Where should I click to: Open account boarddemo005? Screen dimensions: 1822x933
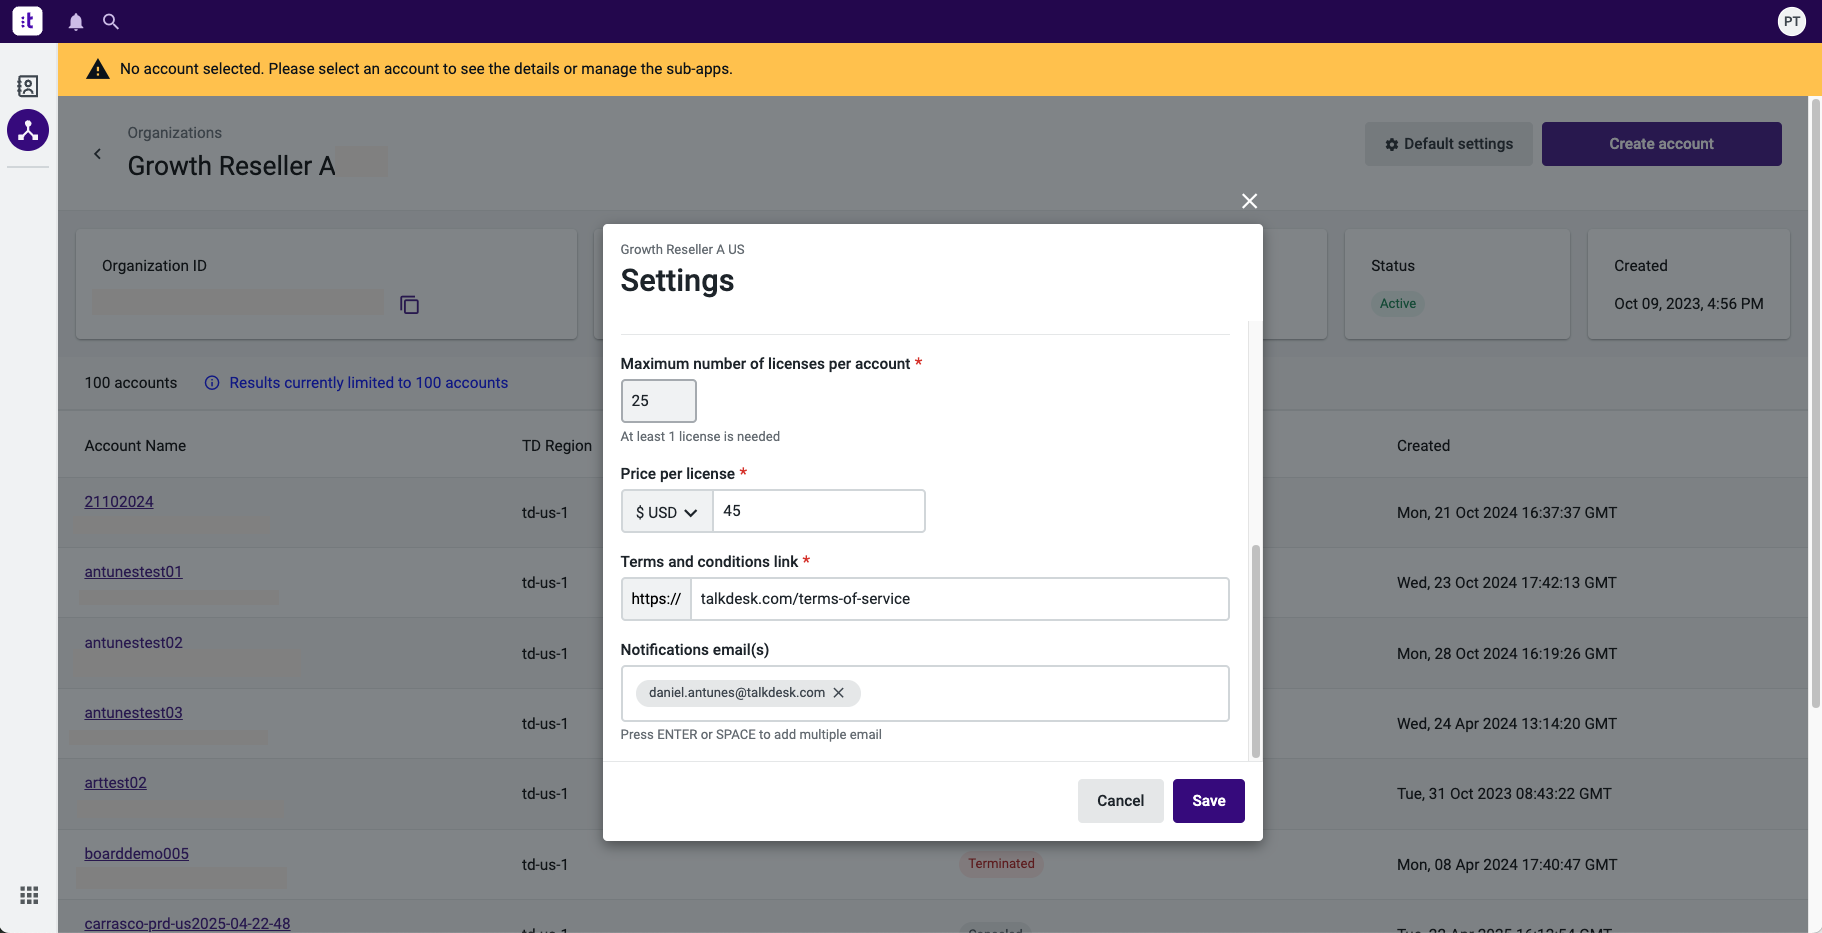click(136, 854)
